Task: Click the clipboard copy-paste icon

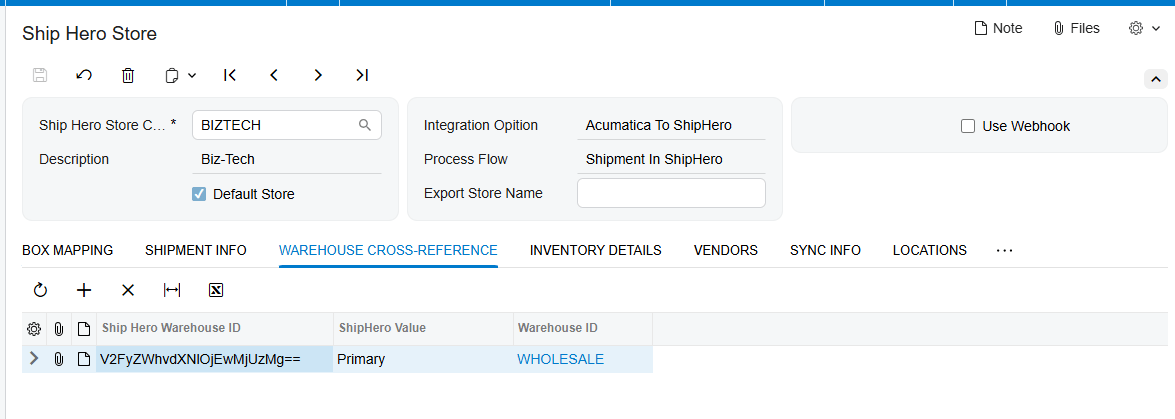Action: [172, 75]
